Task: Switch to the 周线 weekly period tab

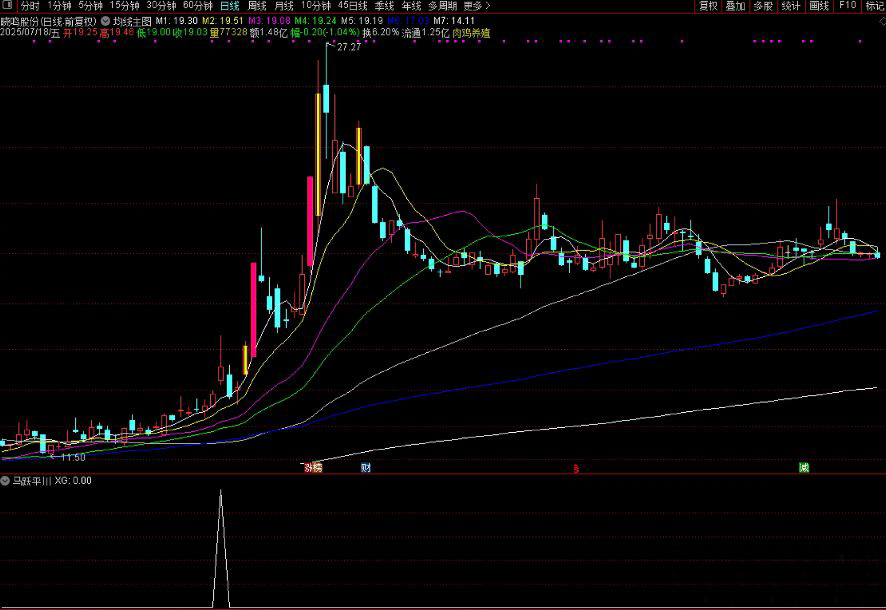Action: click(x=257, y=6)
